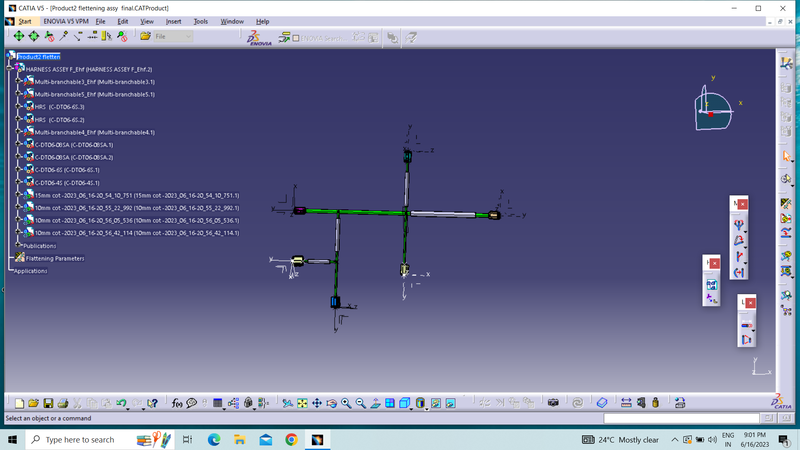Tick the ENOVIA Search checkbox
The image size is (800, 450).
pyautogui.click(x=296, y=38)
